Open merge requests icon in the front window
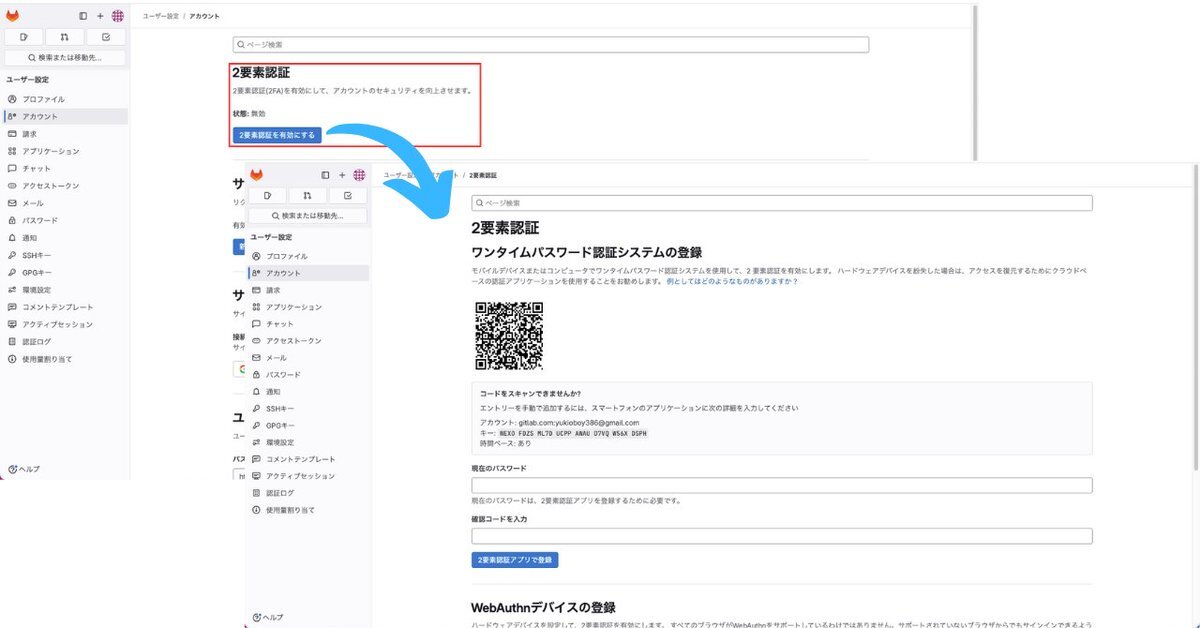Screen dimensions: 1200x628 click(307, 195)
